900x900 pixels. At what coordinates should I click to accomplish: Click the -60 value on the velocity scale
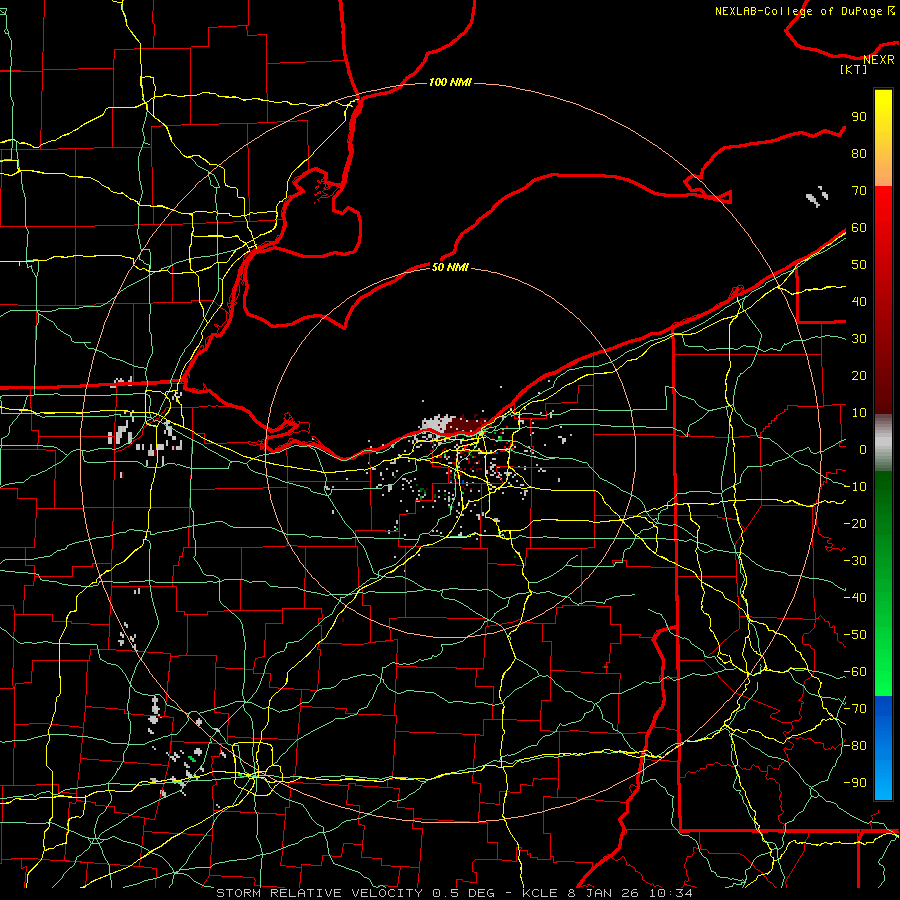[x=855, y=672]
